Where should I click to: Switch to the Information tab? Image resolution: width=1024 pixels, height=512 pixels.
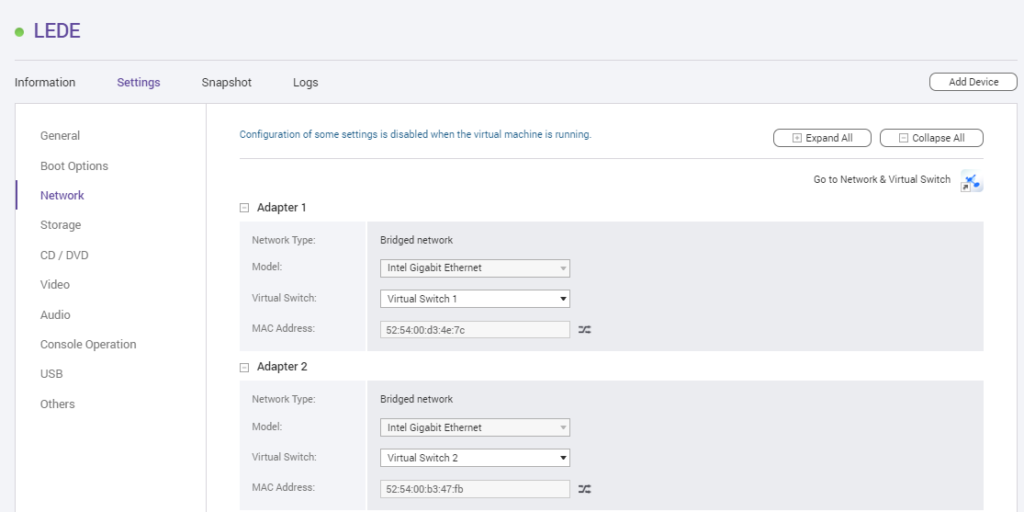tap(45, 82)
